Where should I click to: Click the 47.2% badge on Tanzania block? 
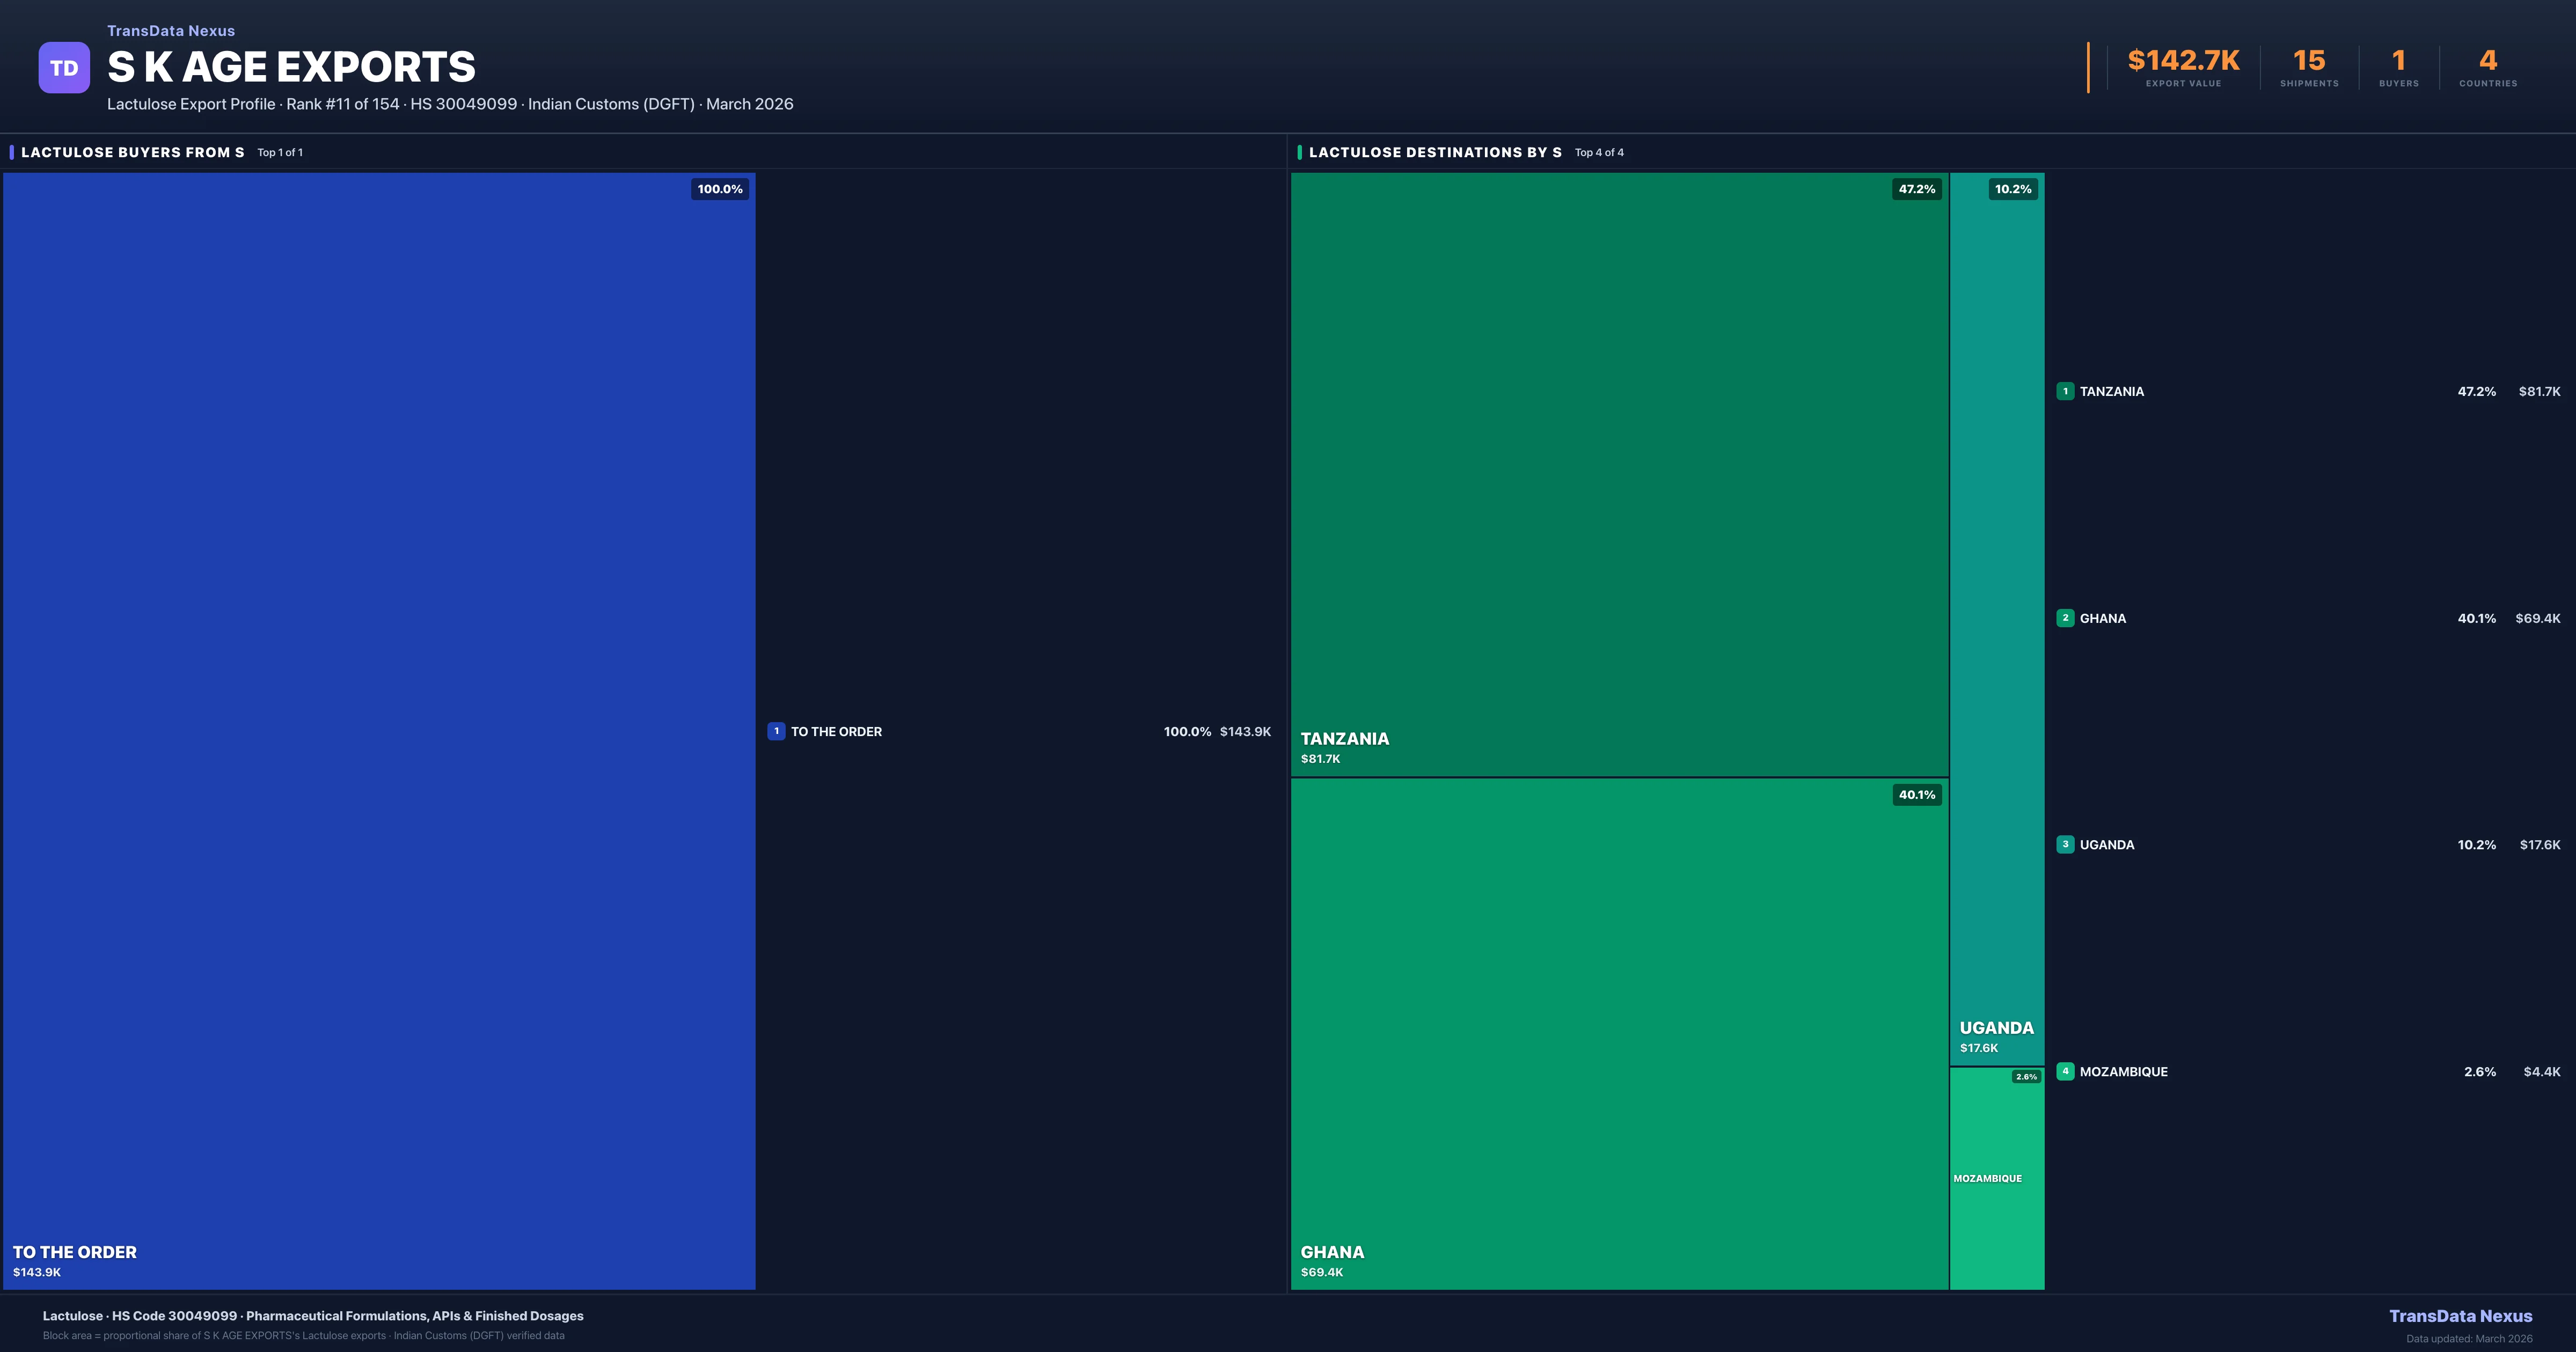point(1916,189)
